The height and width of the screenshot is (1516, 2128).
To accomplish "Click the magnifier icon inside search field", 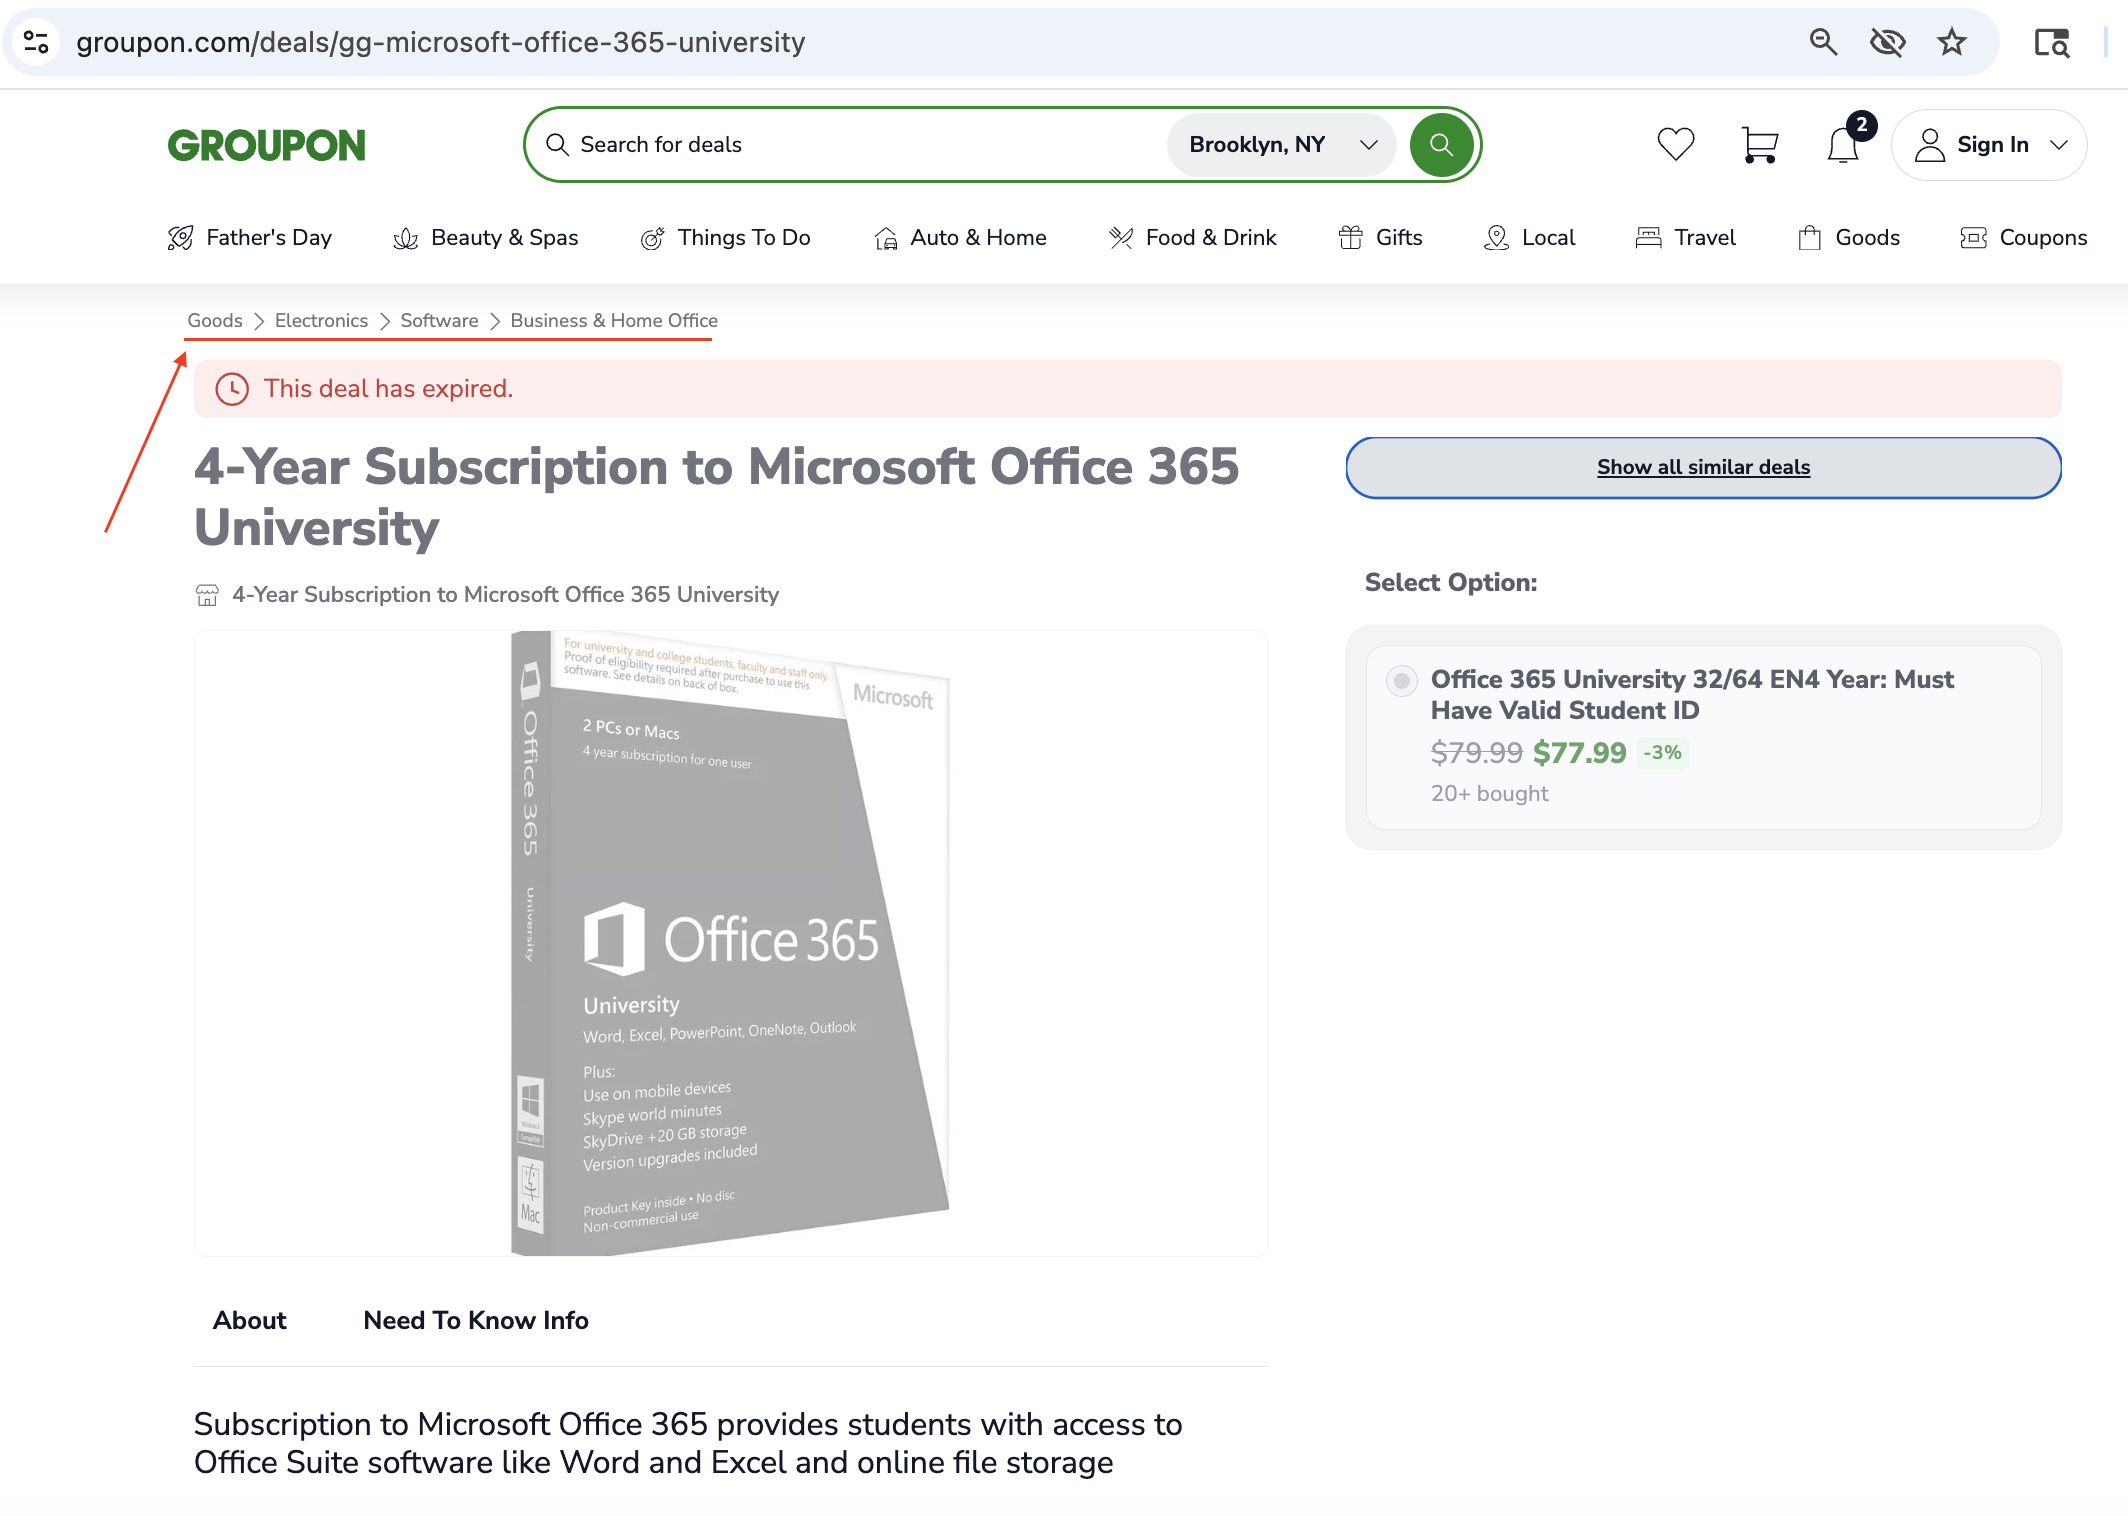I will 557,145.
